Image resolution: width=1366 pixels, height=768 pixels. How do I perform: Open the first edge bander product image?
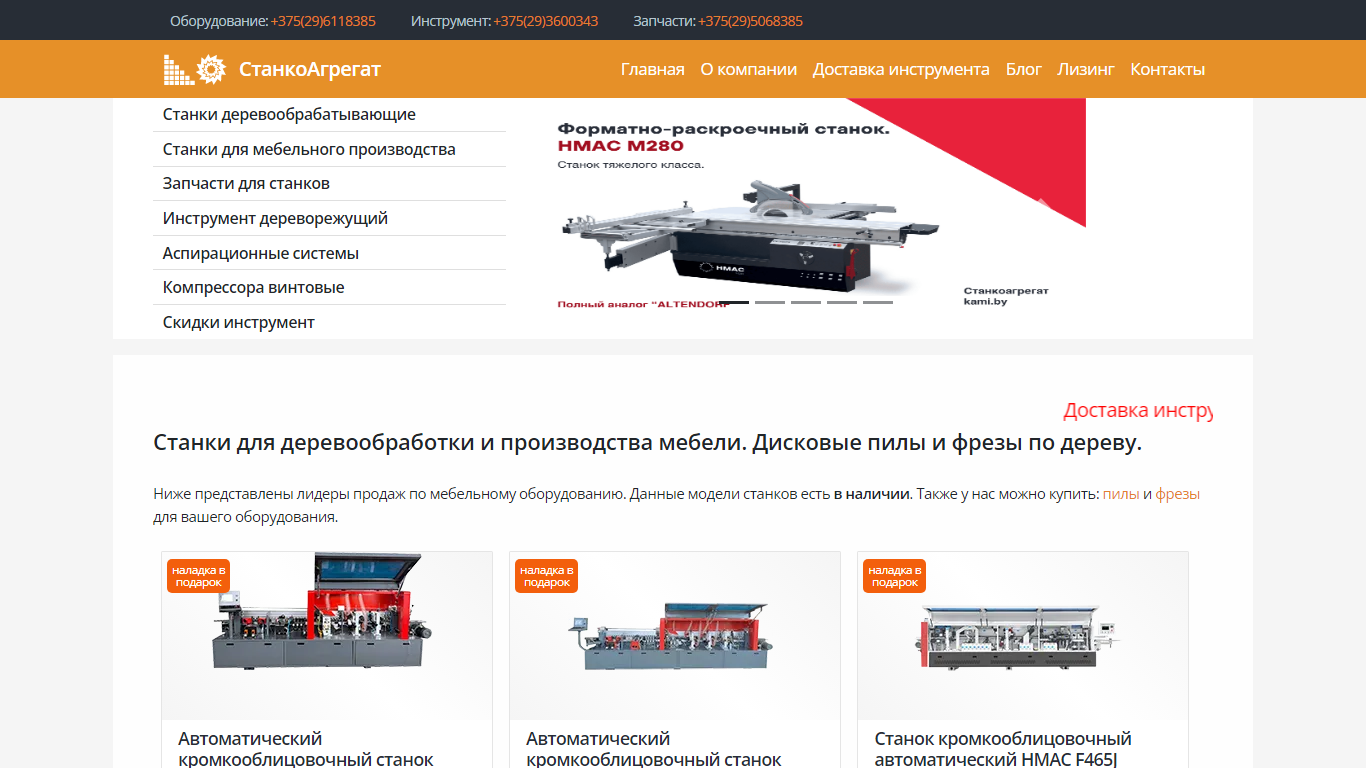pos(327,636)
